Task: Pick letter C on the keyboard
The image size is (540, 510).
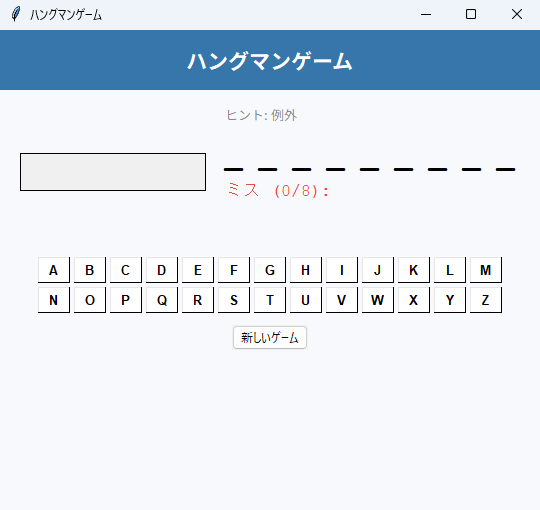Action: 126,270
